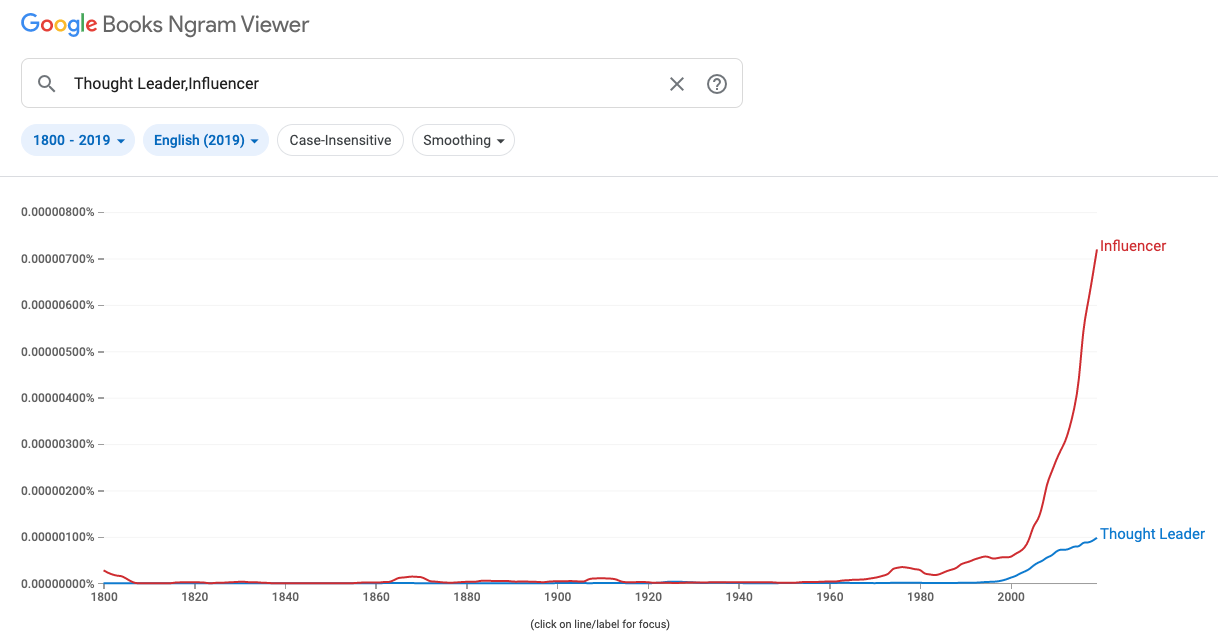Viewport: 1218px width, 633px height.
Task: Click the 1800 mark on the x-axis
Action: coord(104,597)
